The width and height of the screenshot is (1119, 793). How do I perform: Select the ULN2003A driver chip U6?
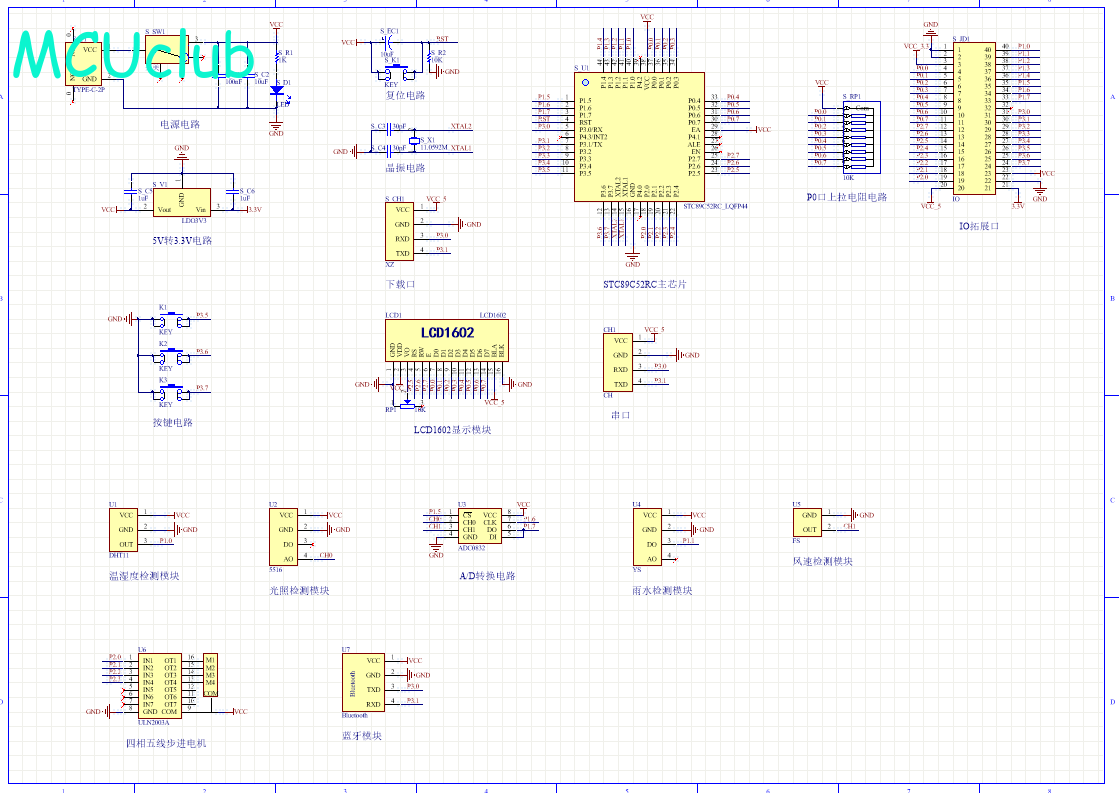tap(159, 685)
